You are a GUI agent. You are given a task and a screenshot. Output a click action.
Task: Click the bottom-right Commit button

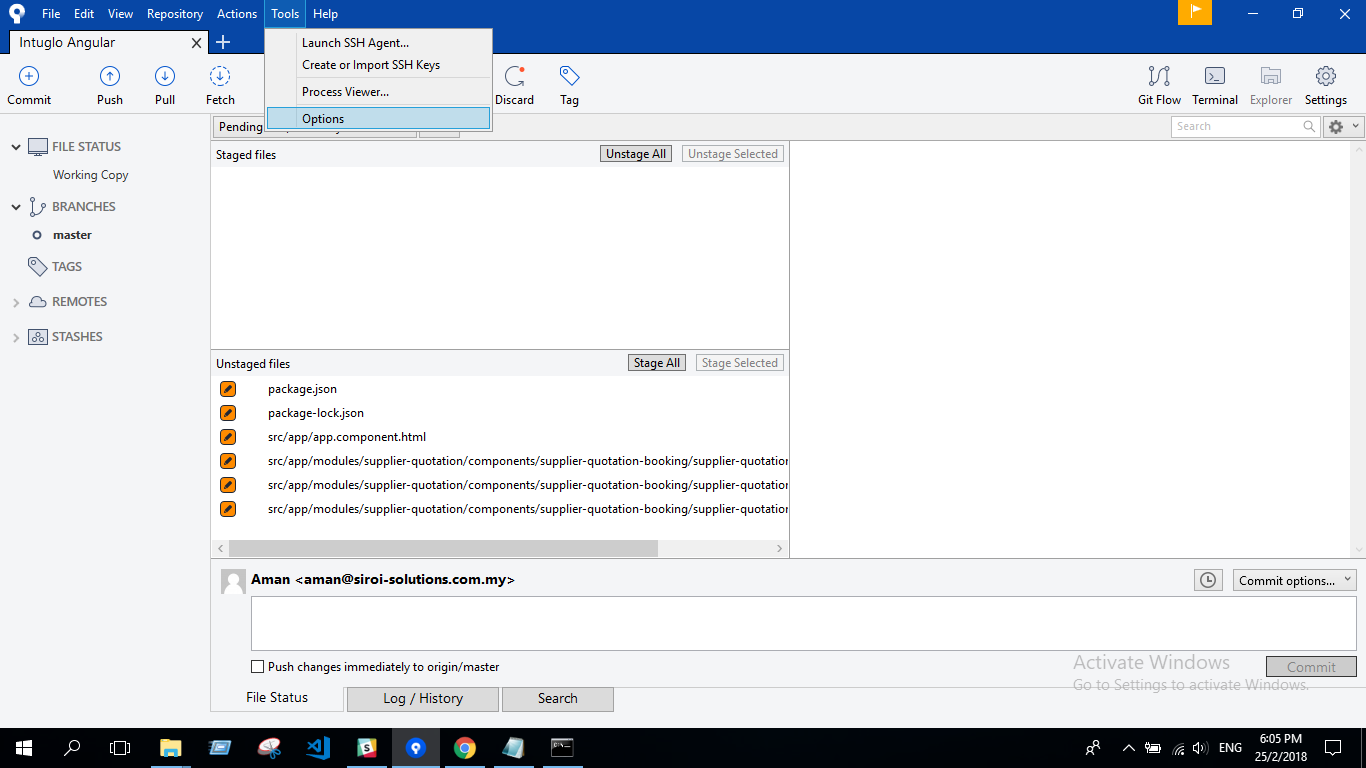[1311, 667]
